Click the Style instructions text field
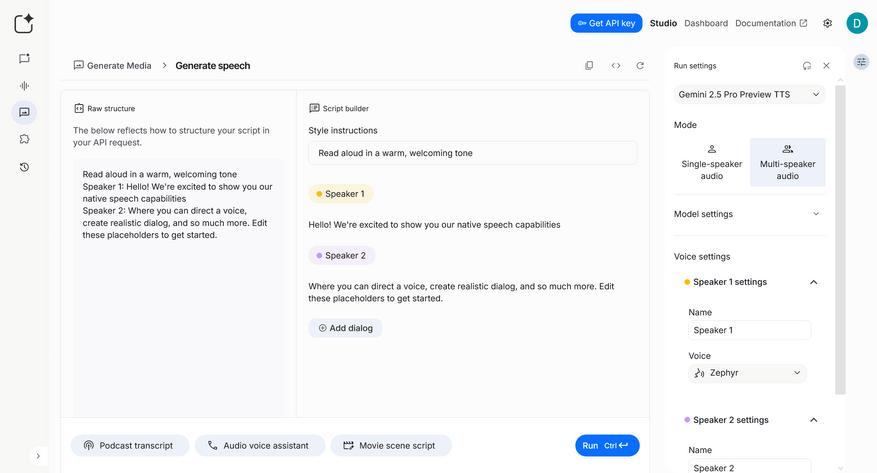Screen dimensions: 877x473 472,153
